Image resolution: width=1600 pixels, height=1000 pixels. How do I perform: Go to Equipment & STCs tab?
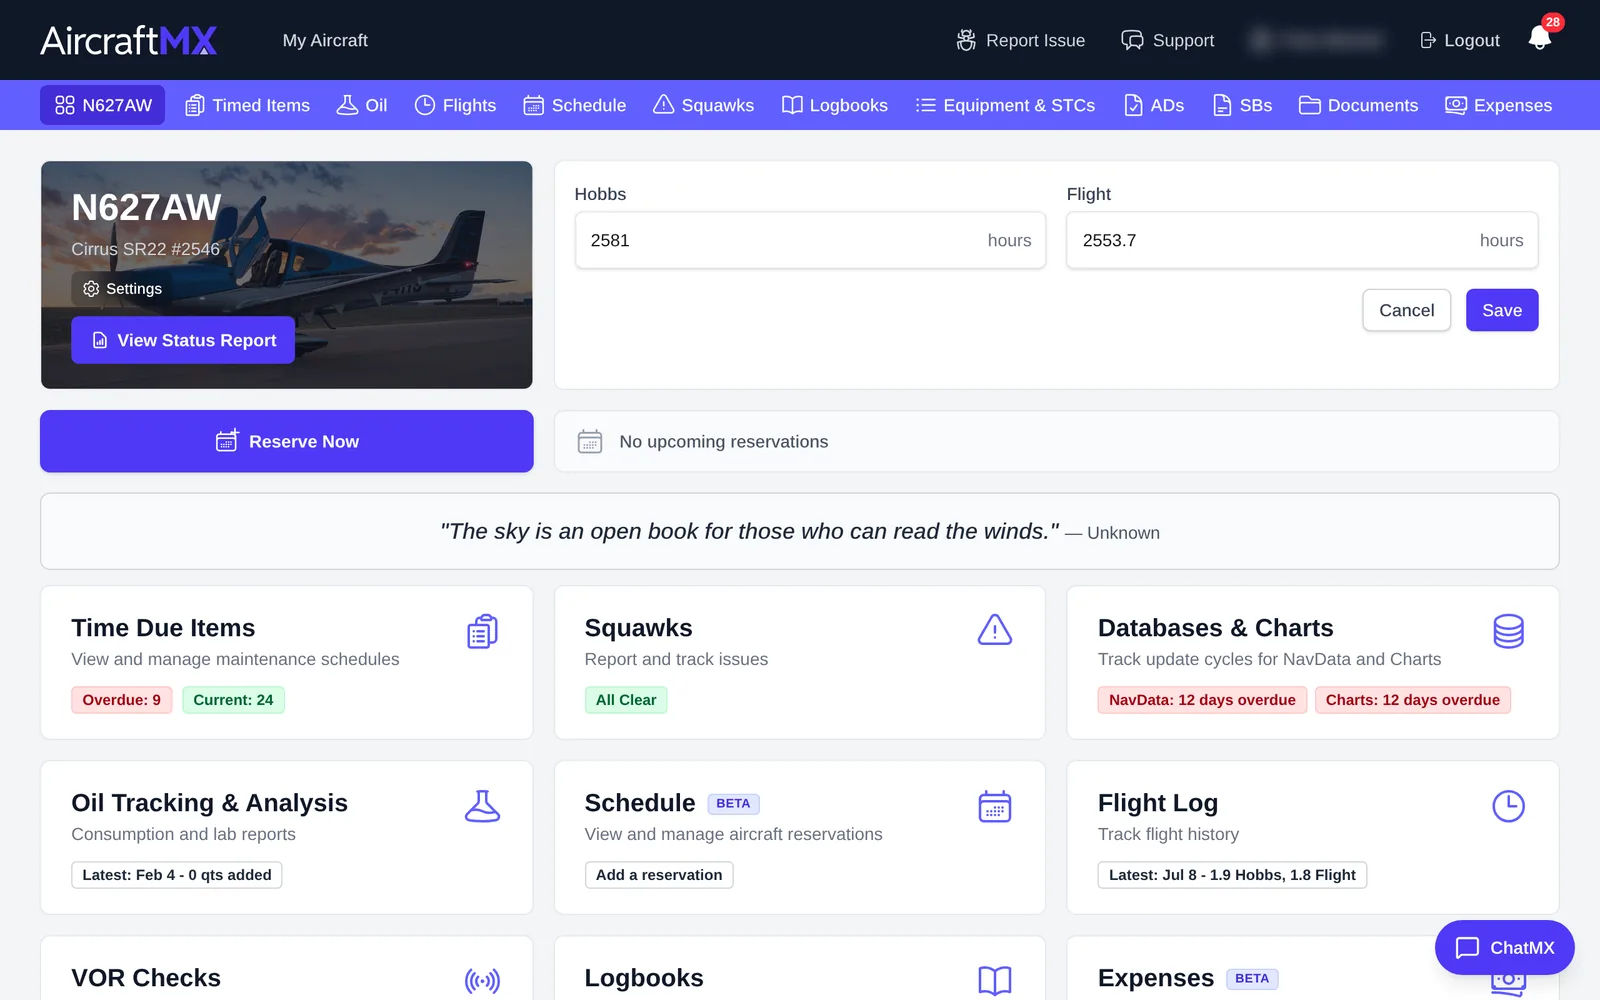tap(1005, 105)
